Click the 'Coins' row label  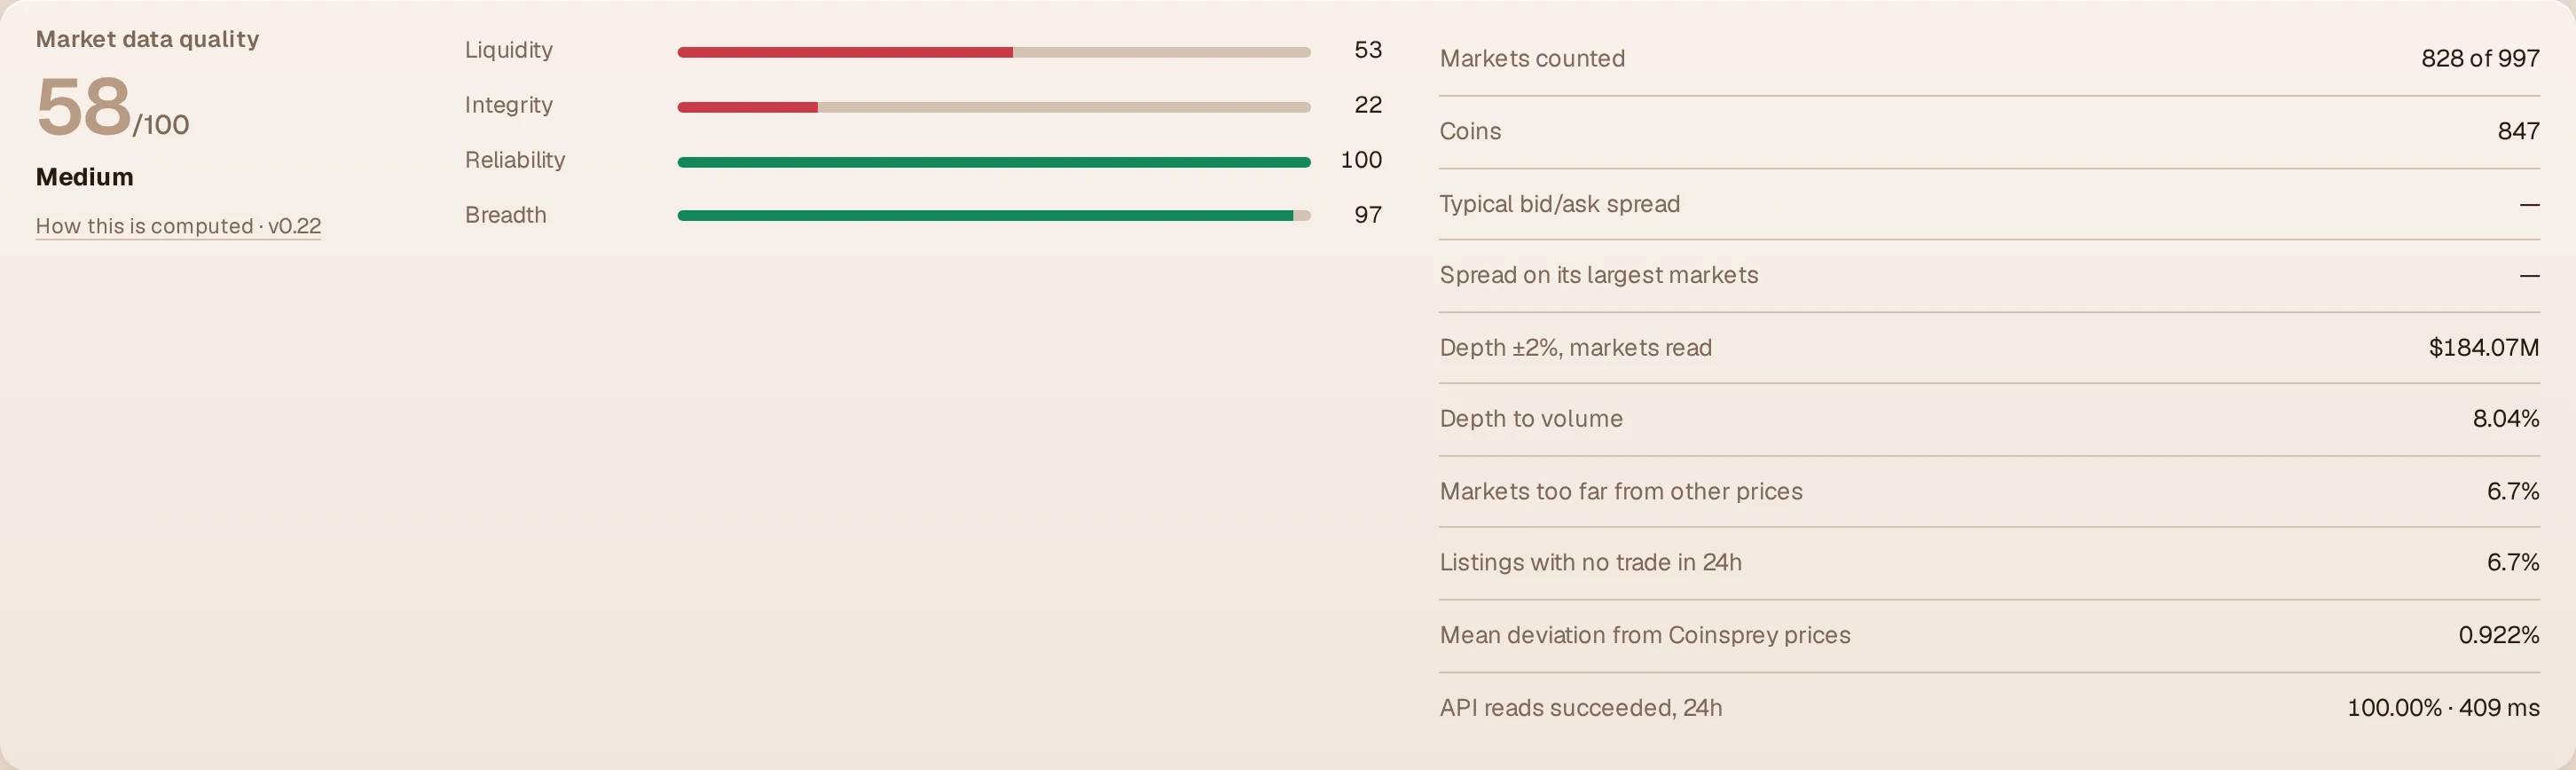1470,131
